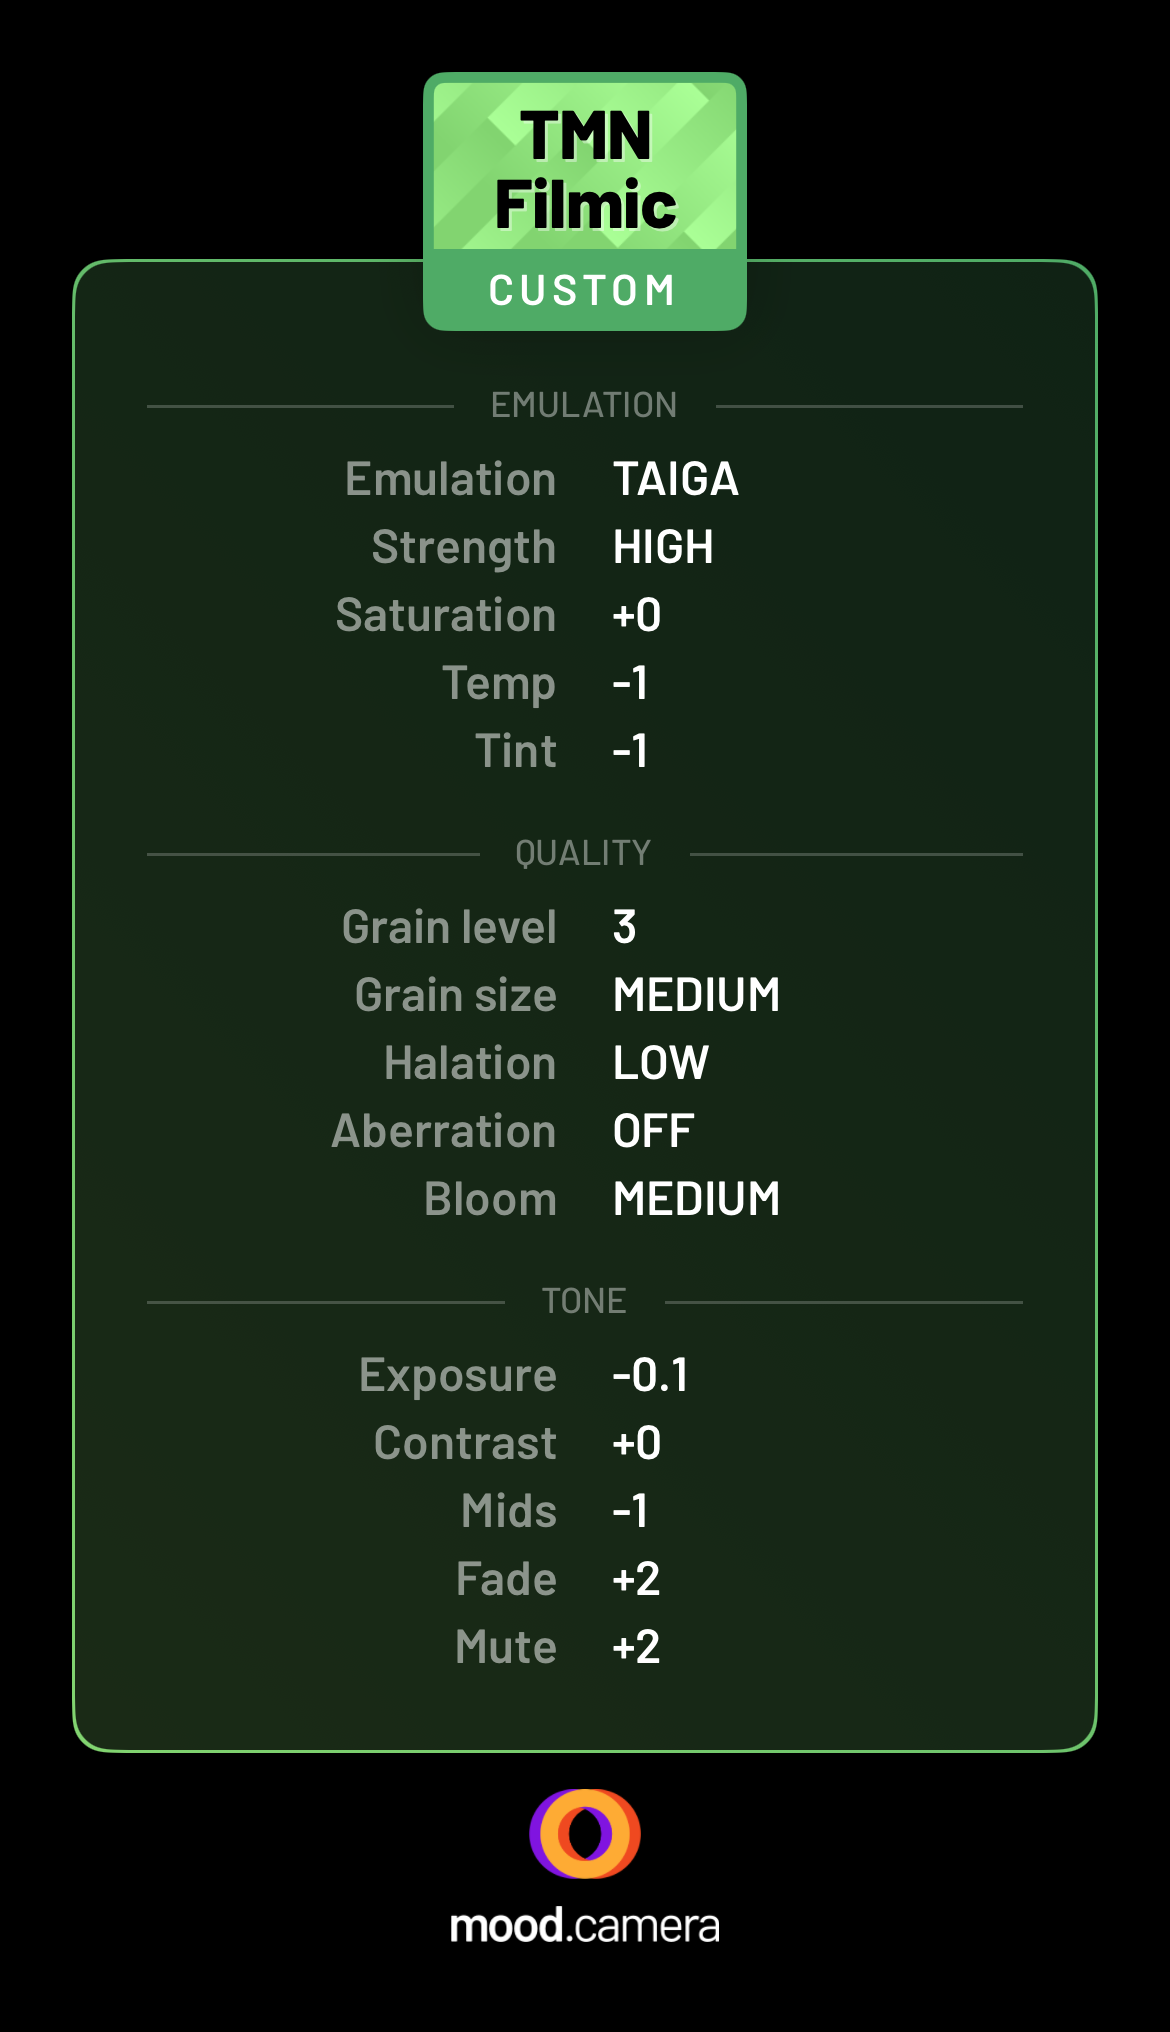The height and width of the screenshot is (2032, 1170).
Task: Click the mood.camera ring logo icon
Action: coord(585,1833)
